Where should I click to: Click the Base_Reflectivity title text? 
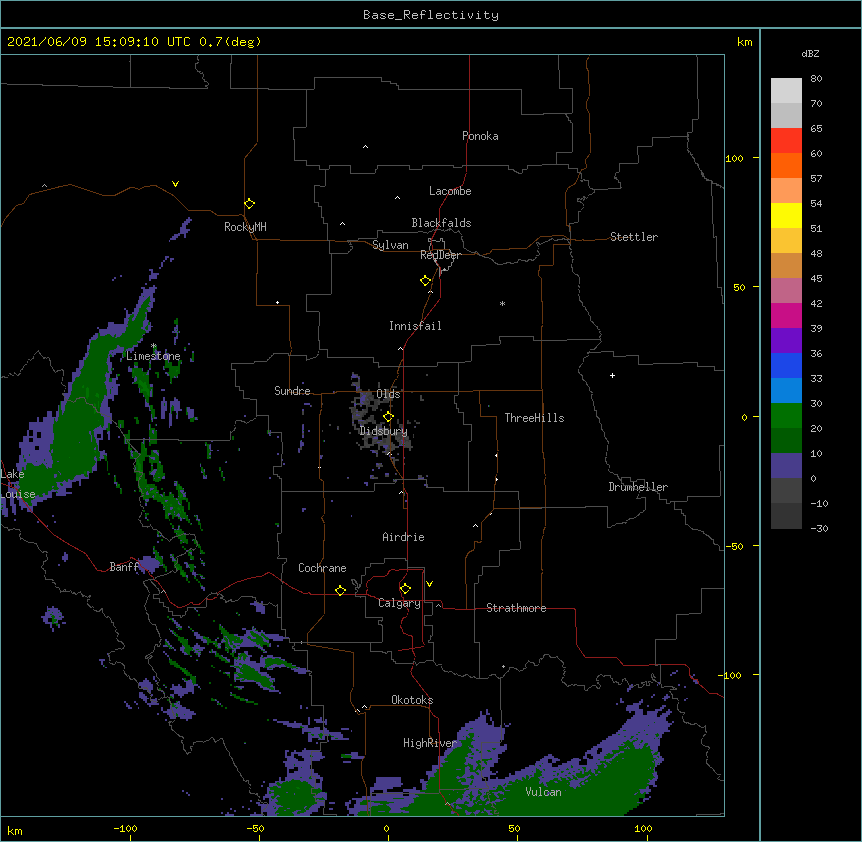[x=431, y=15]
